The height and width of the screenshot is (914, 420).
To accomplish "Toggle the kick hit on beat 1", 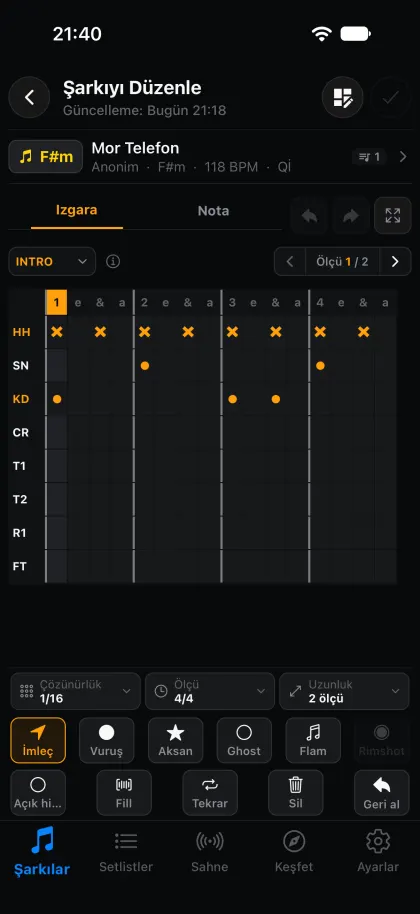I will pos(57,399).
